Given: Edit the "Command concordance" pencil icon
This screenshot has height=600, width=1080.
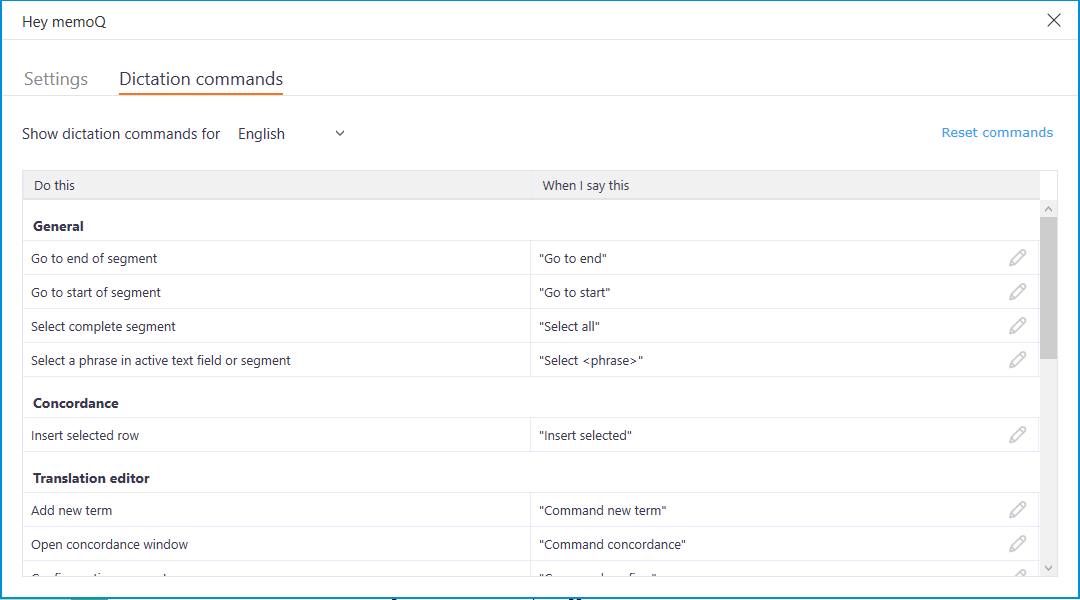Looking at the screenshot, I should [x=1017, y=544].
